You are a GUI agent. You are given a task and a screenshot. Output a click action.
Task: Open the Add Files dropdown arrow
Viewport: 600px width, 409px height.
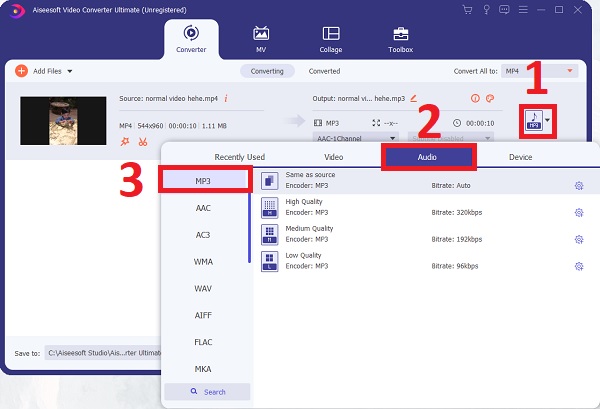pos(72,71)
